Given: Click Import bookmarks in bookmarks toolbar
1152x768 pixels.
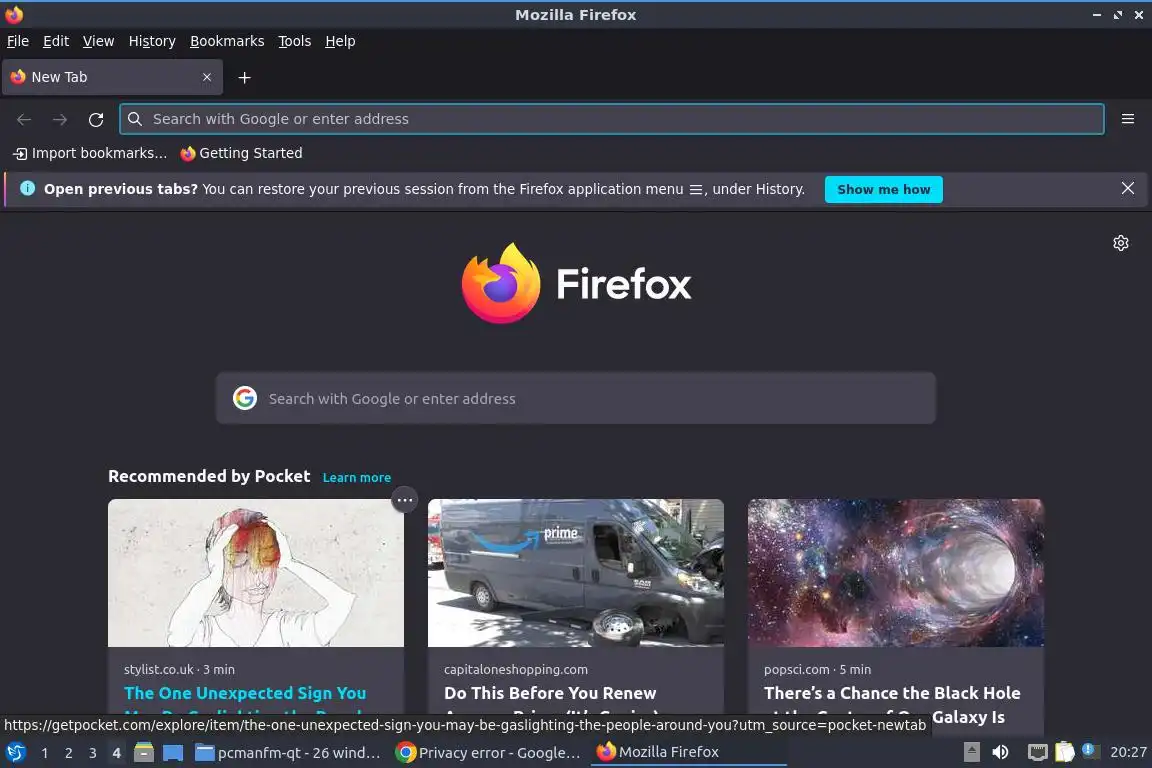Looking at the screenshot, I should point(90,153).
